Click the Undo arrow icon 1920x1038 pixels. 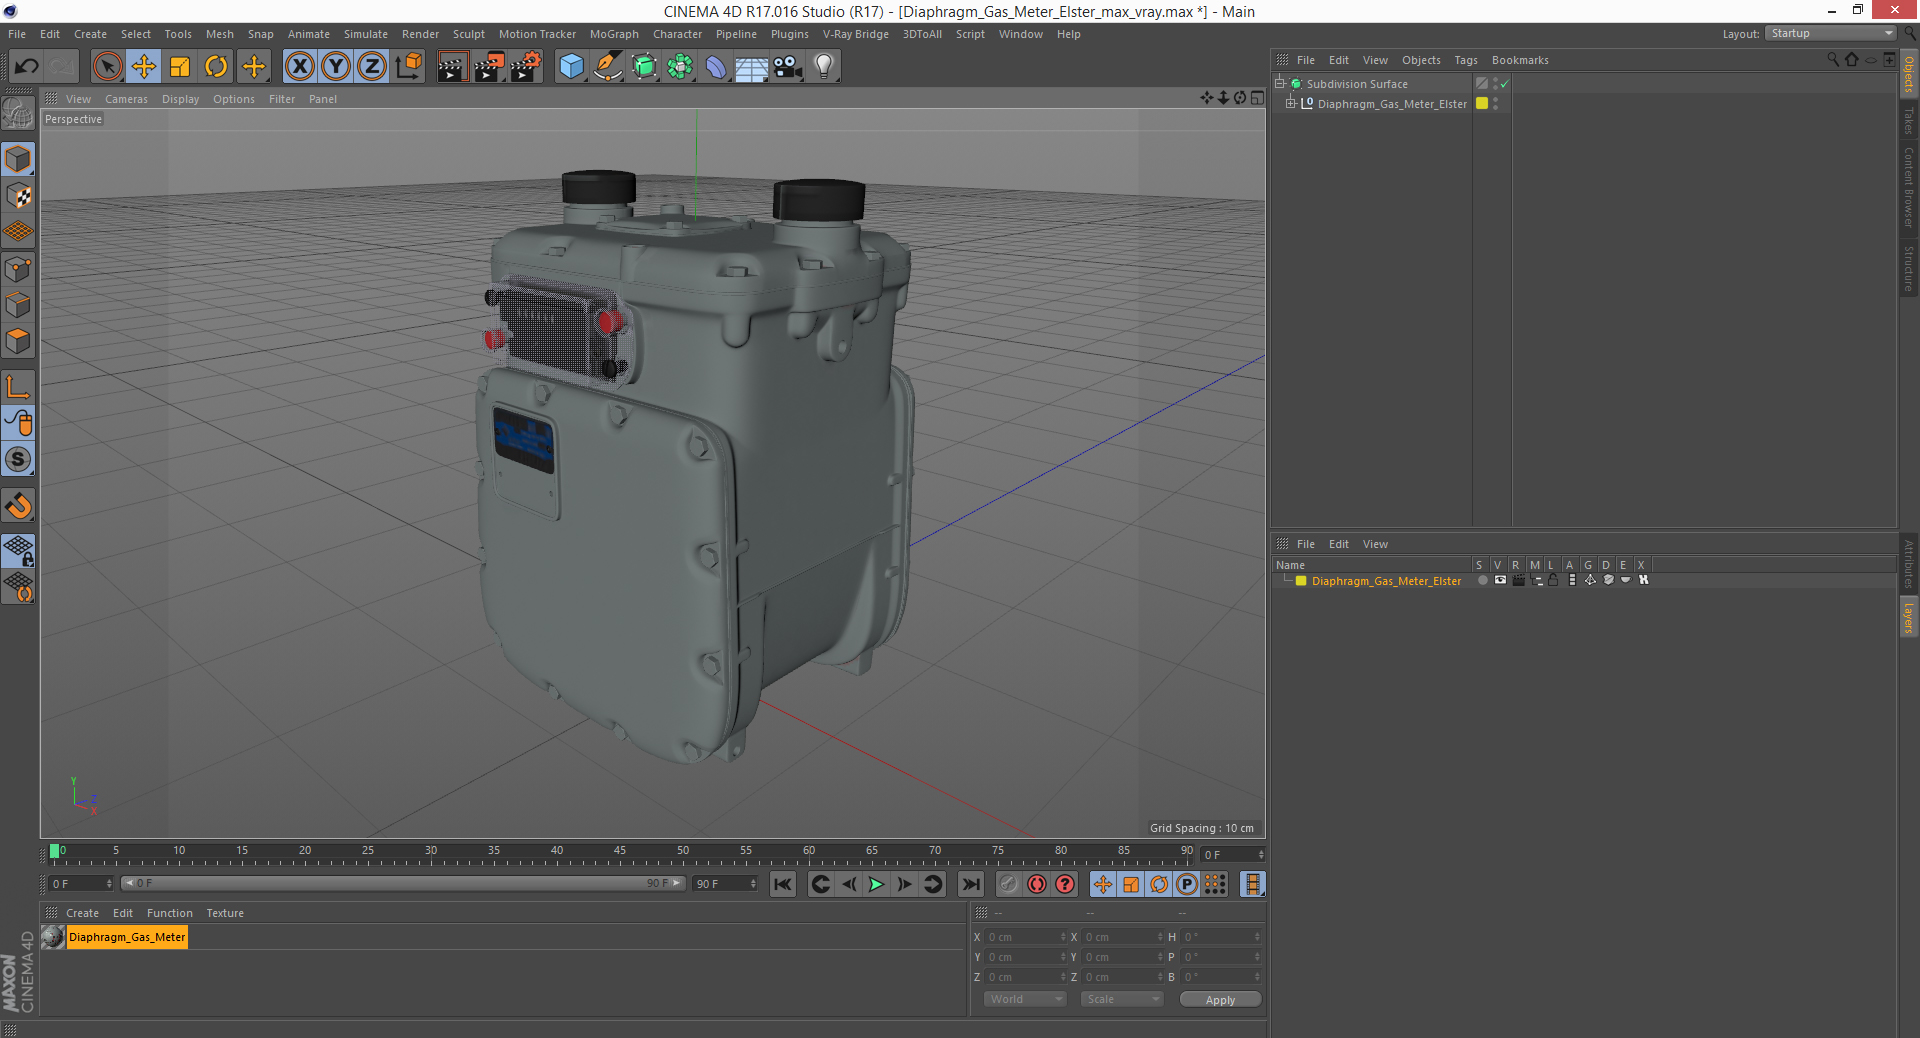tap(26, 67)
